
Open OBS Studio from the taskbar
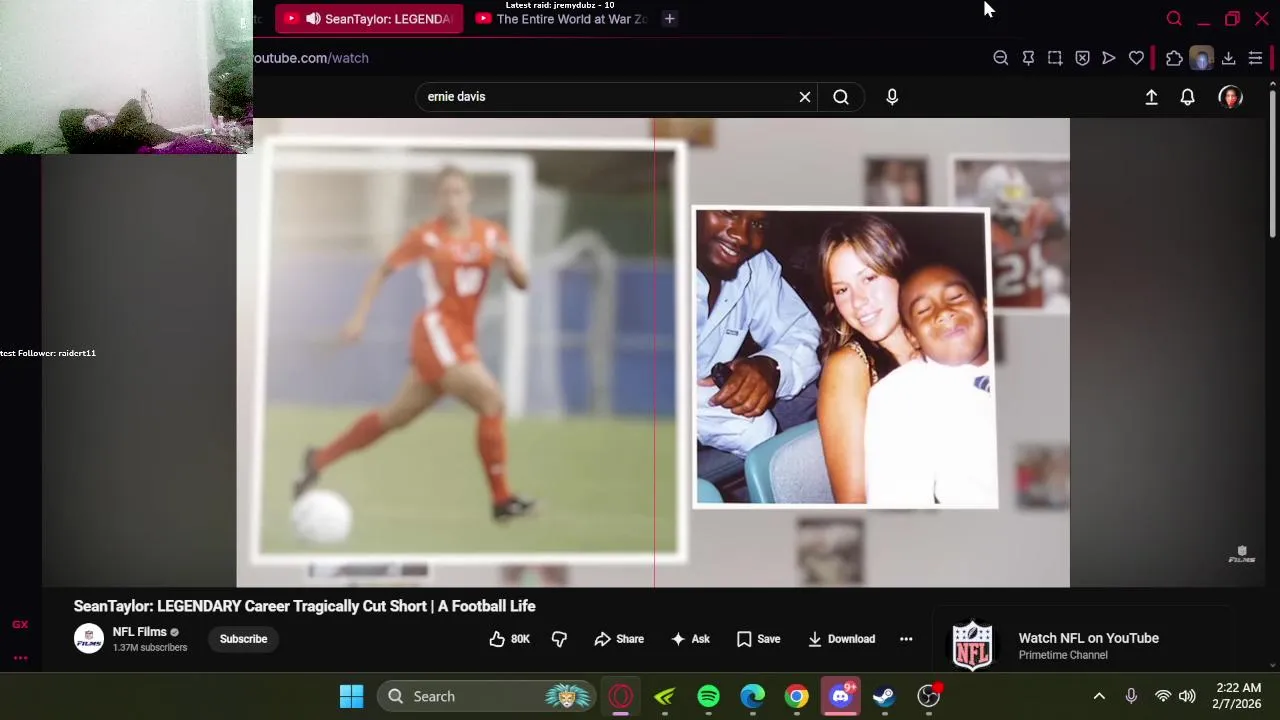929,696
